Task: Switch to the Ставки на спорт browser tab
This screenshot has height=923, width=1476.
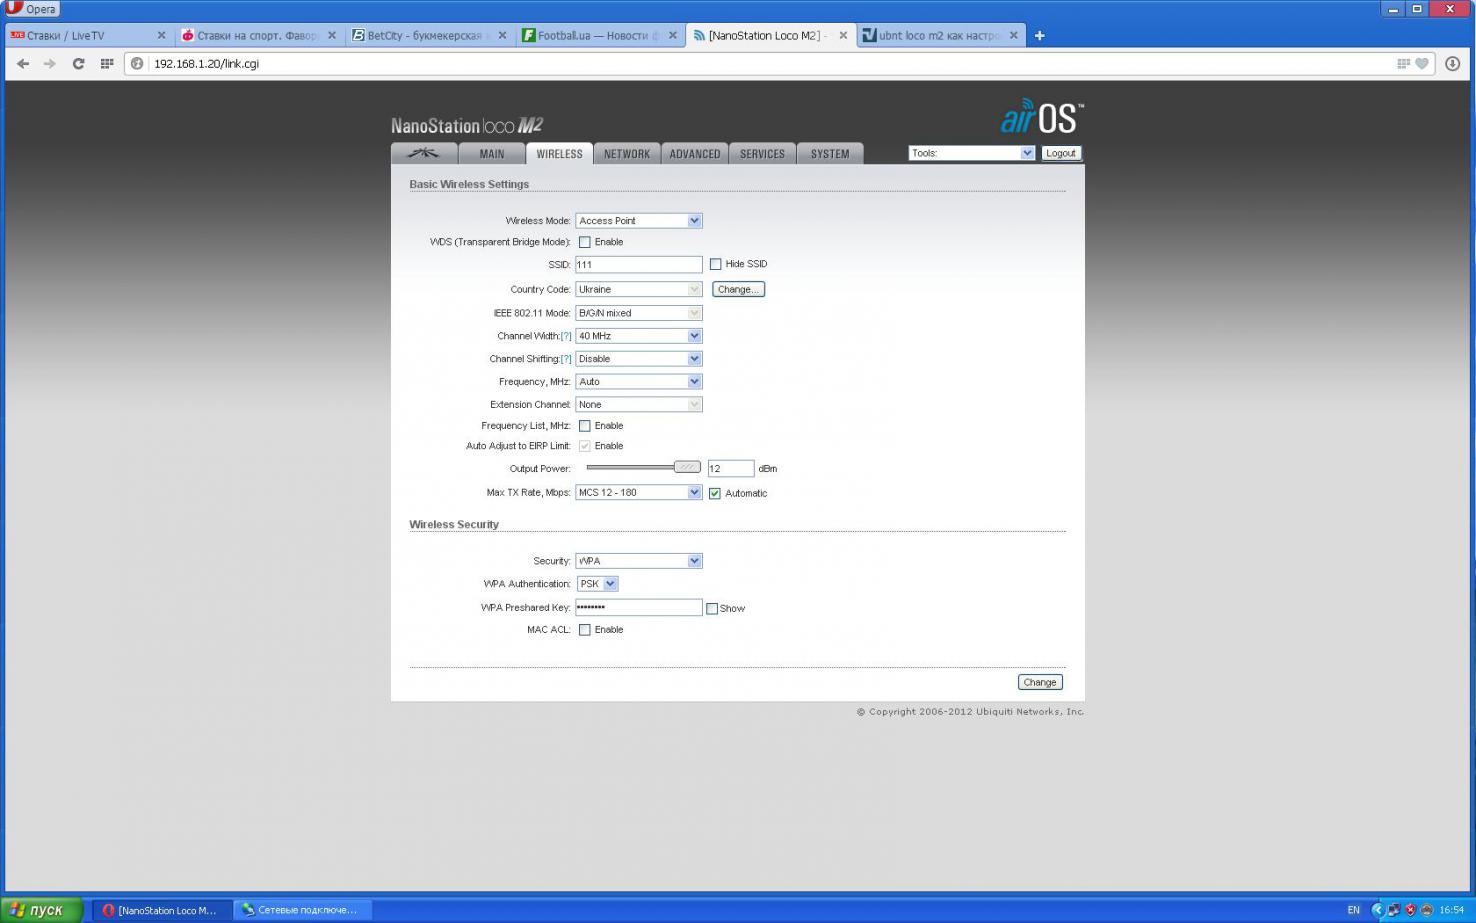Action: coord(258,35)
